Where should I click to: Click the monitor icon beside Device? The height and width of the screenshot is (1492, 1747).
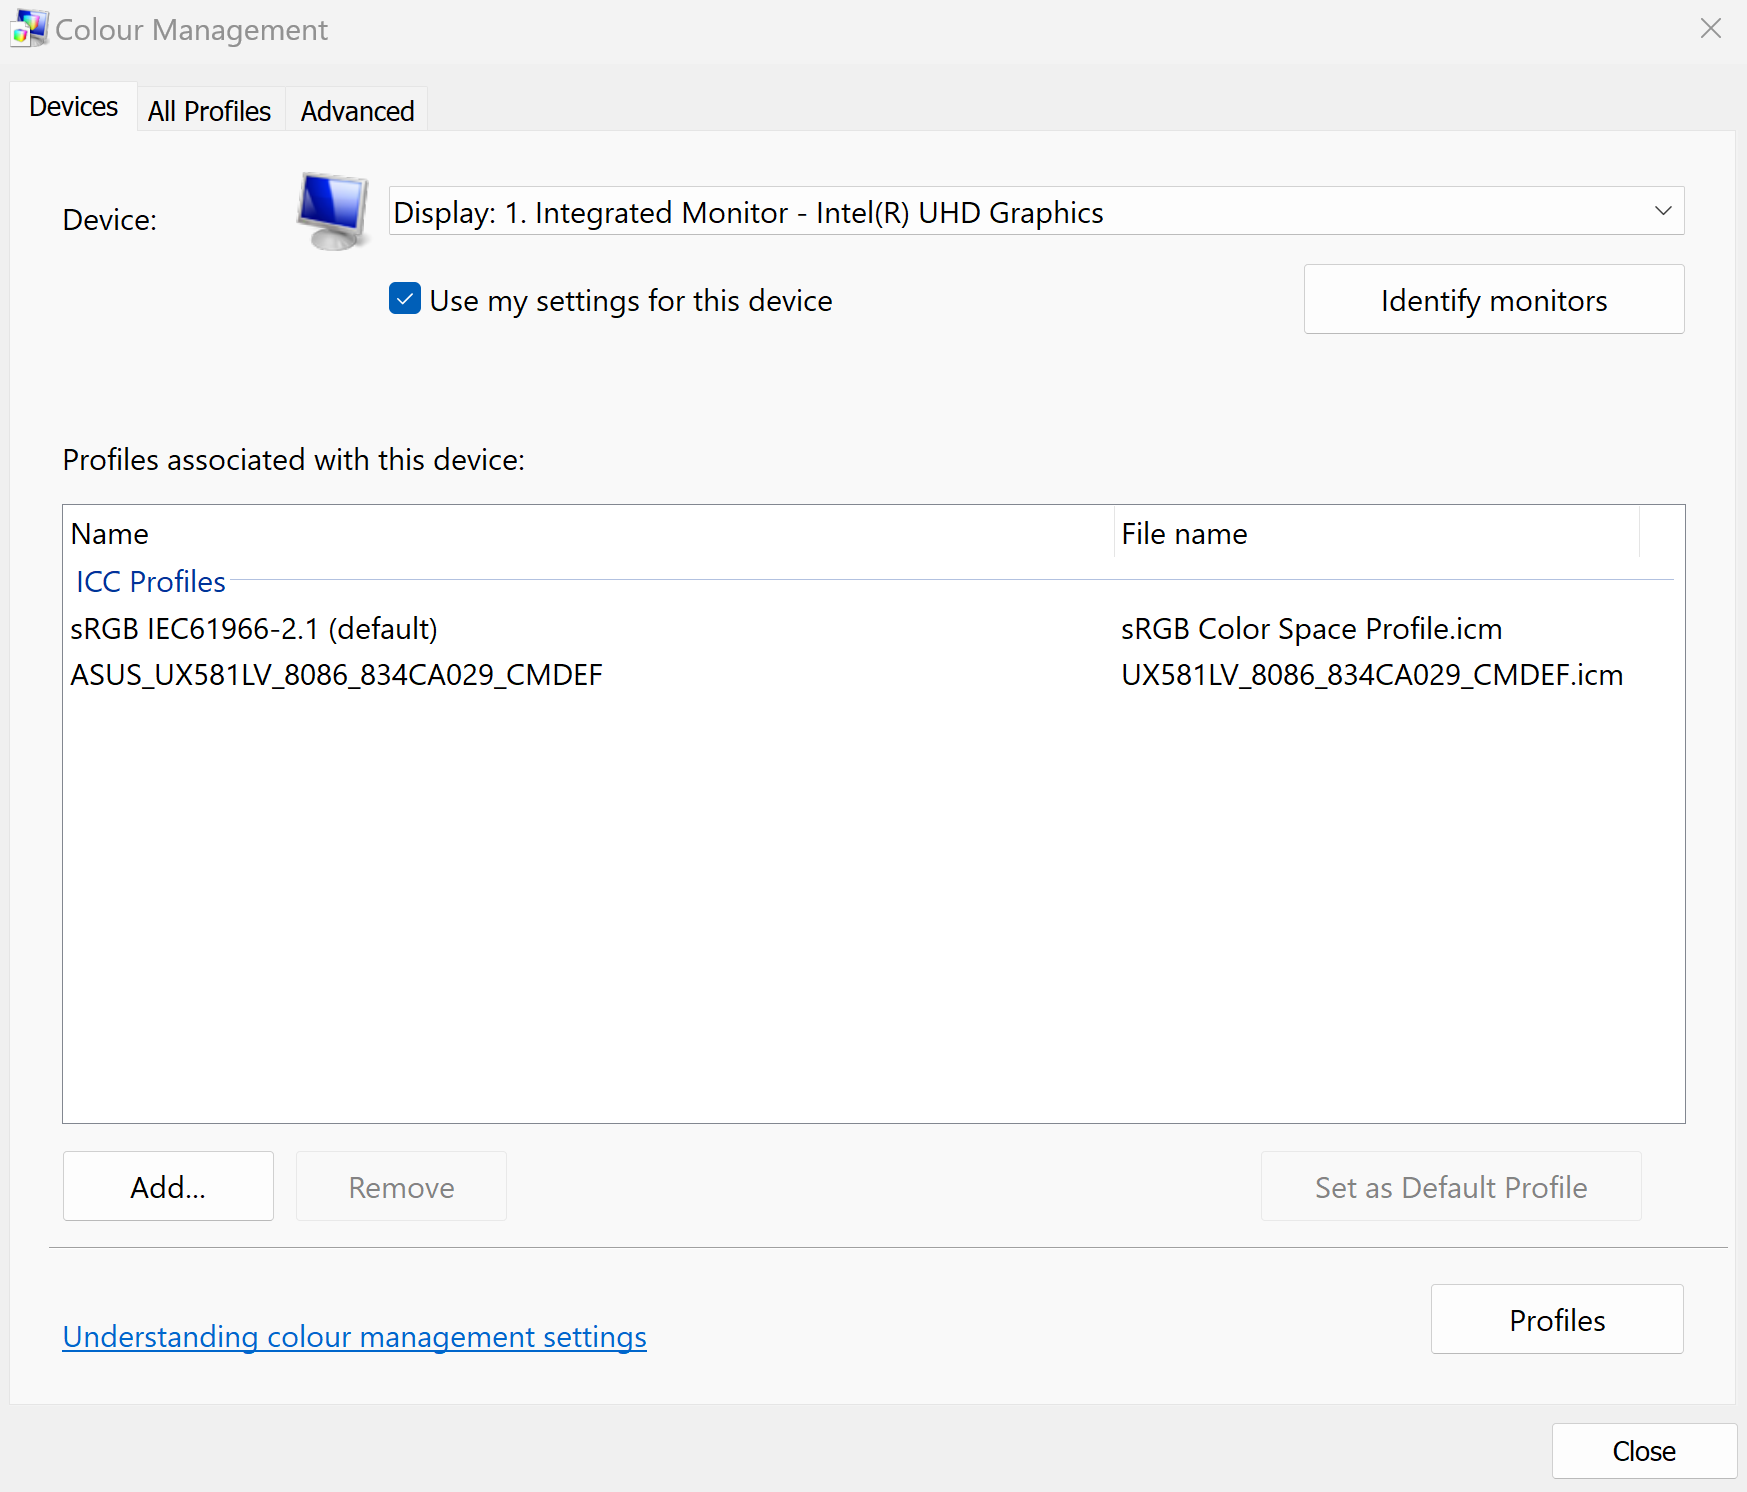(333, 211)
